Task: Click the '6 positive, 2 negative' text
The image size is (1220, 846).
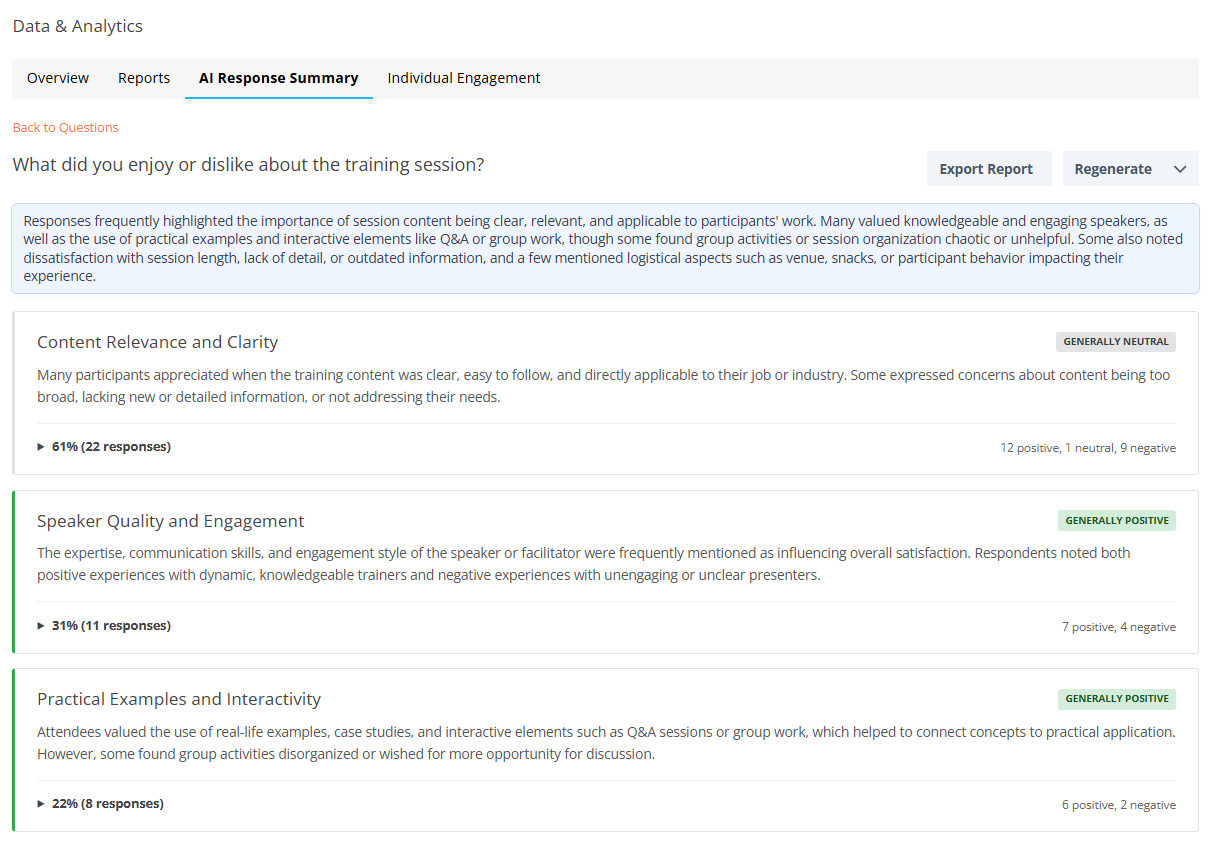Action: coord(1119,805)
